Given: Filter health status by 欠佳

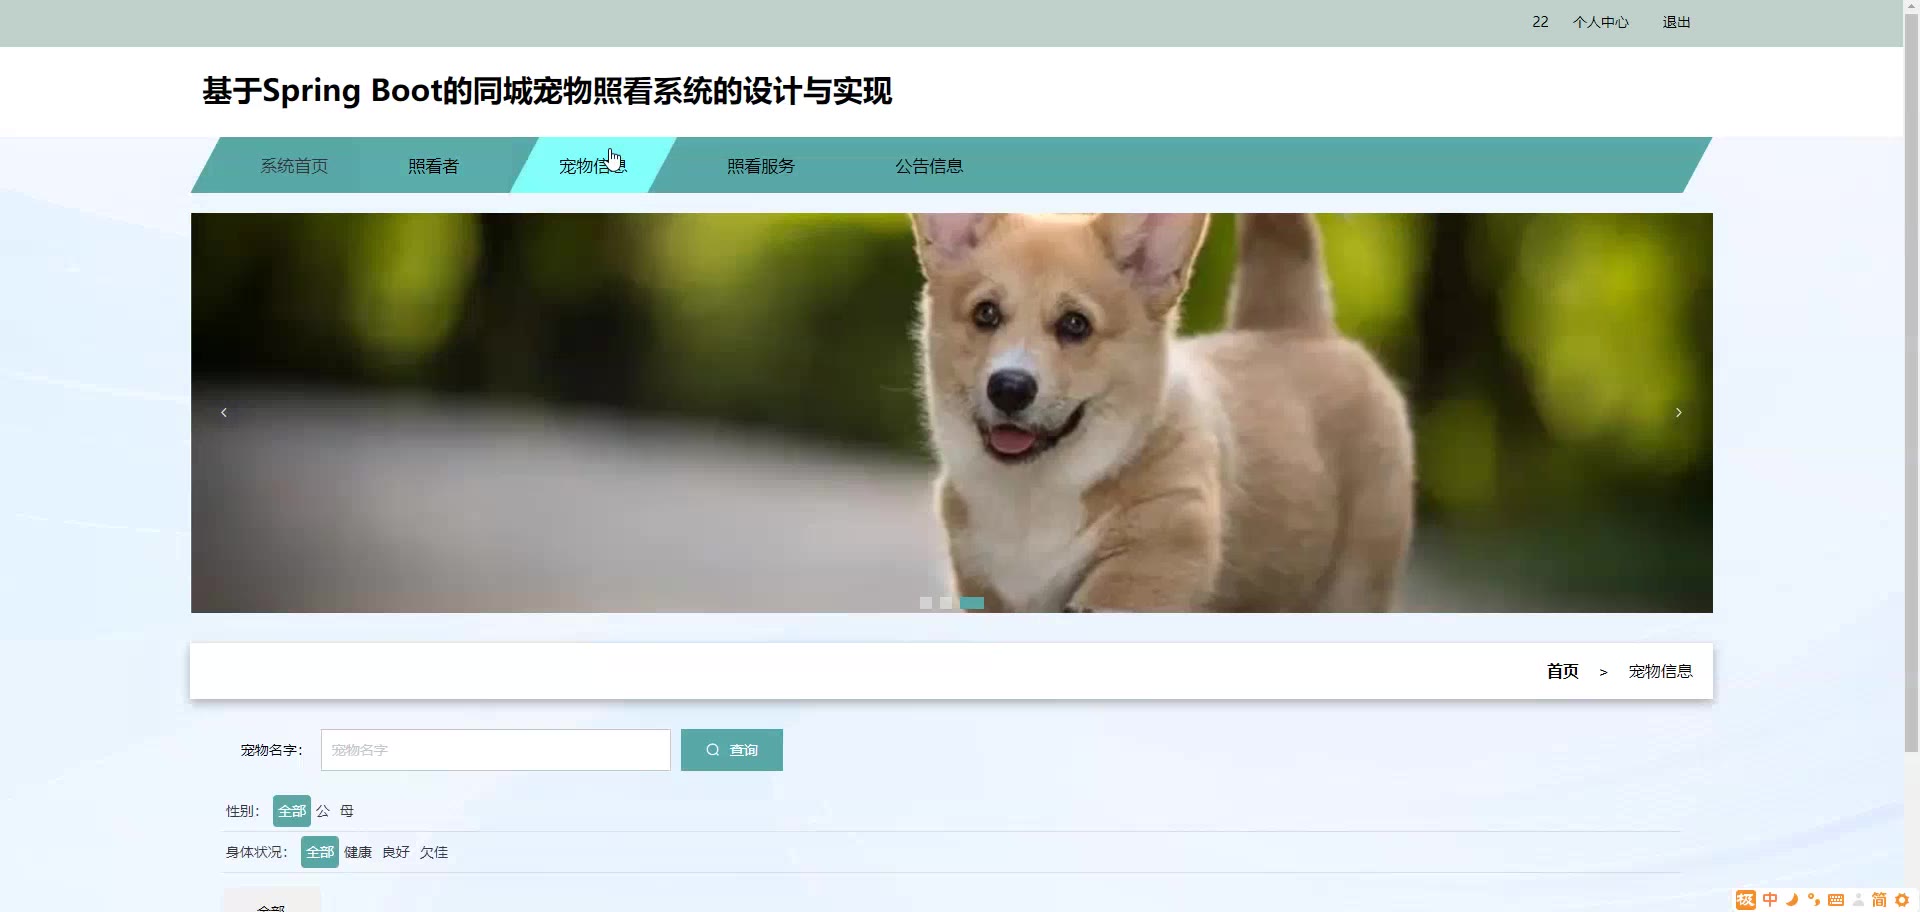Looking at the screenshot, I should click(434, 852).
